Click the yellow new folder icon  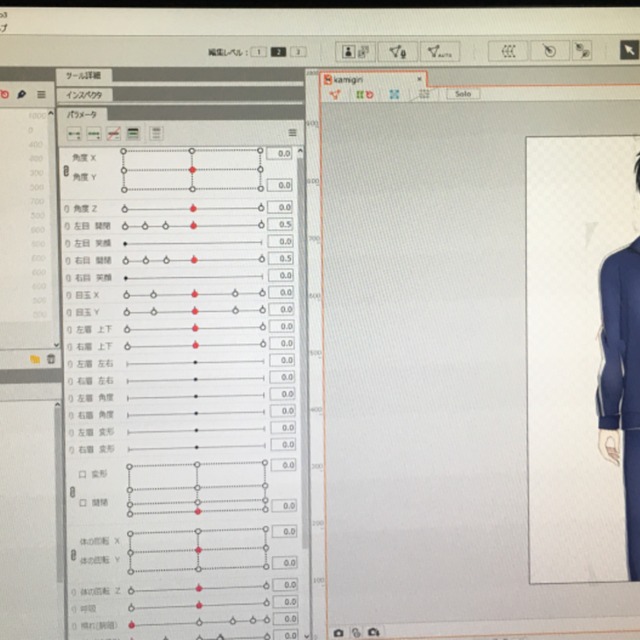tap(35, 358)
